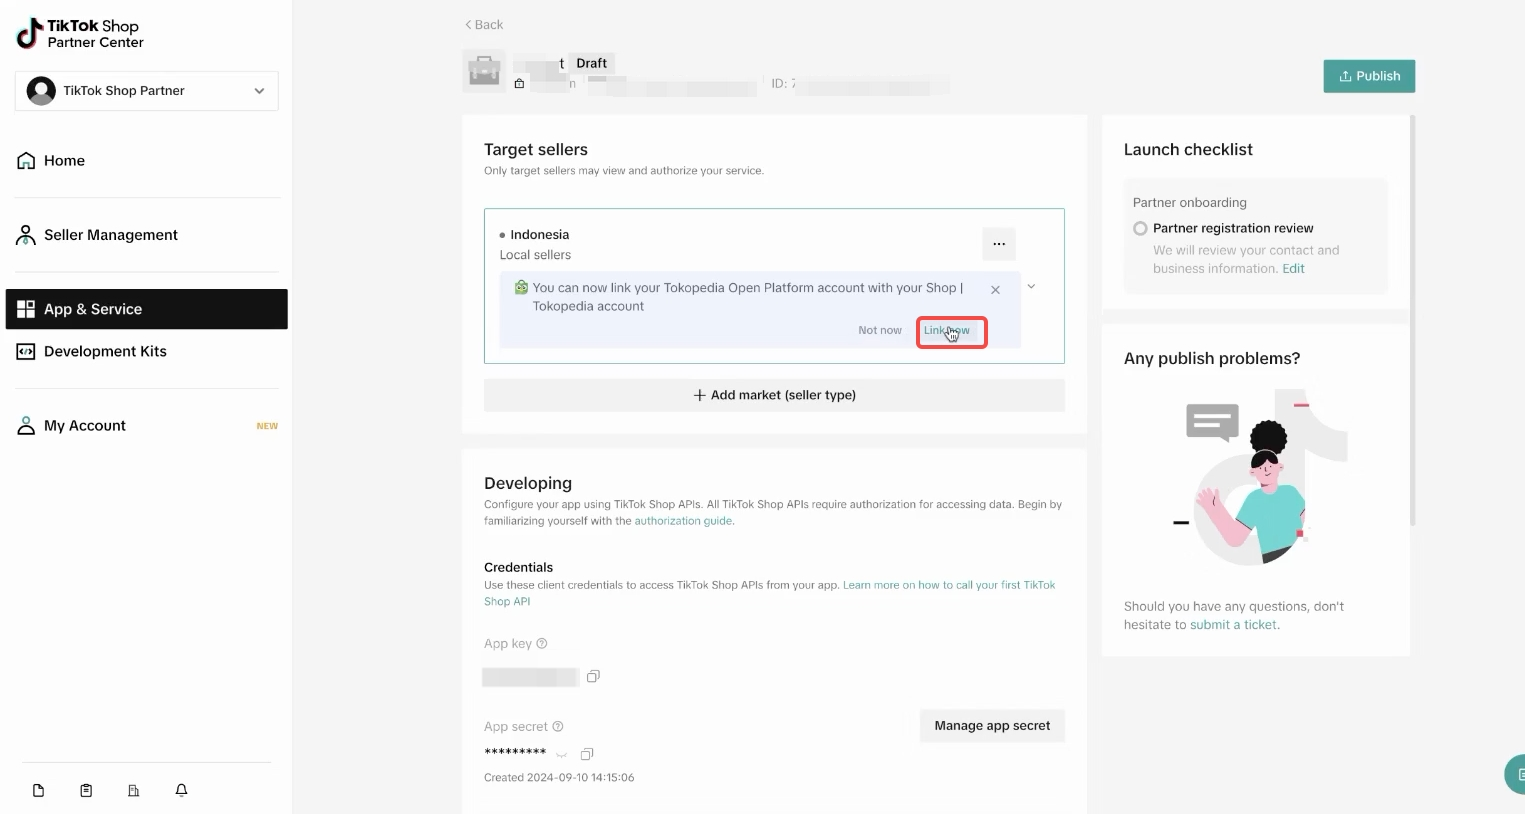The image size is (1525, 814).
Task: Click the publish help illustration
Action: (x=1260, y=478)
